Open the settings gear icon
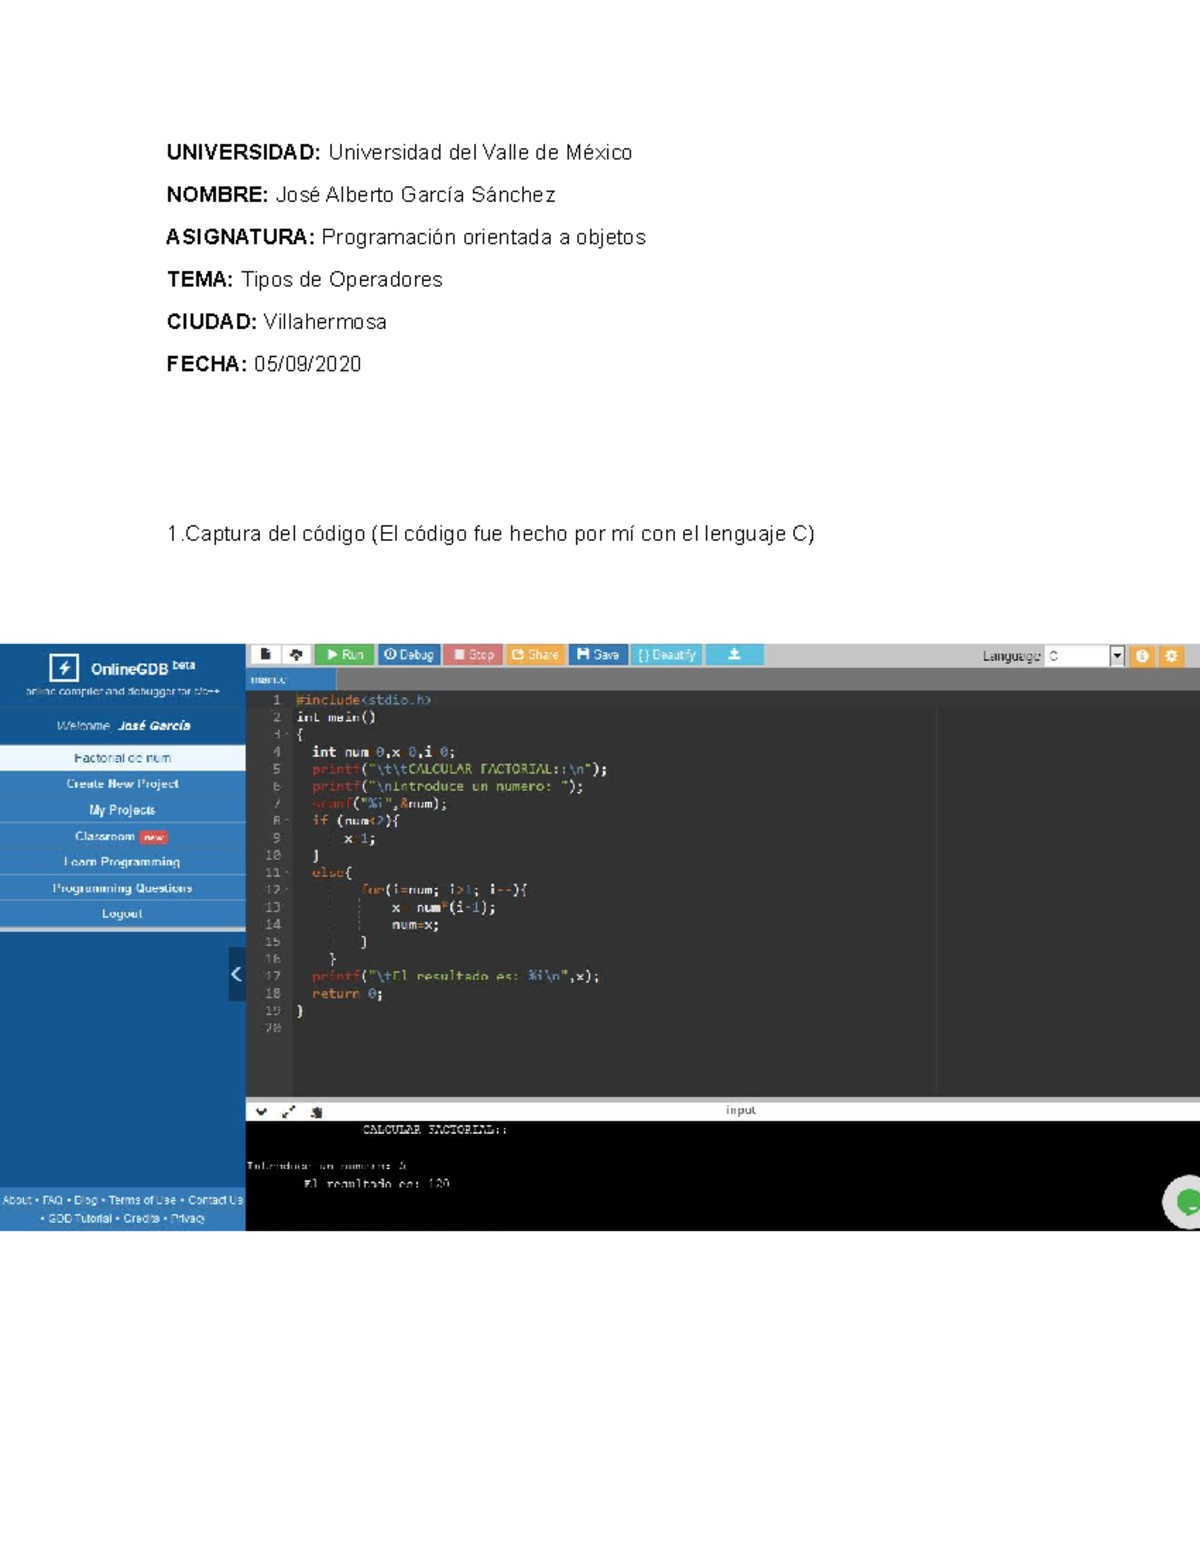 tap(1171, 656)
